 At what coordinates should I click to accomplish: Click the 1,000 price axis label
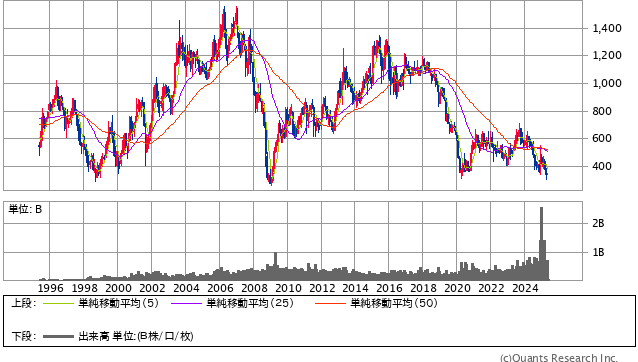(x=607, y=83)
